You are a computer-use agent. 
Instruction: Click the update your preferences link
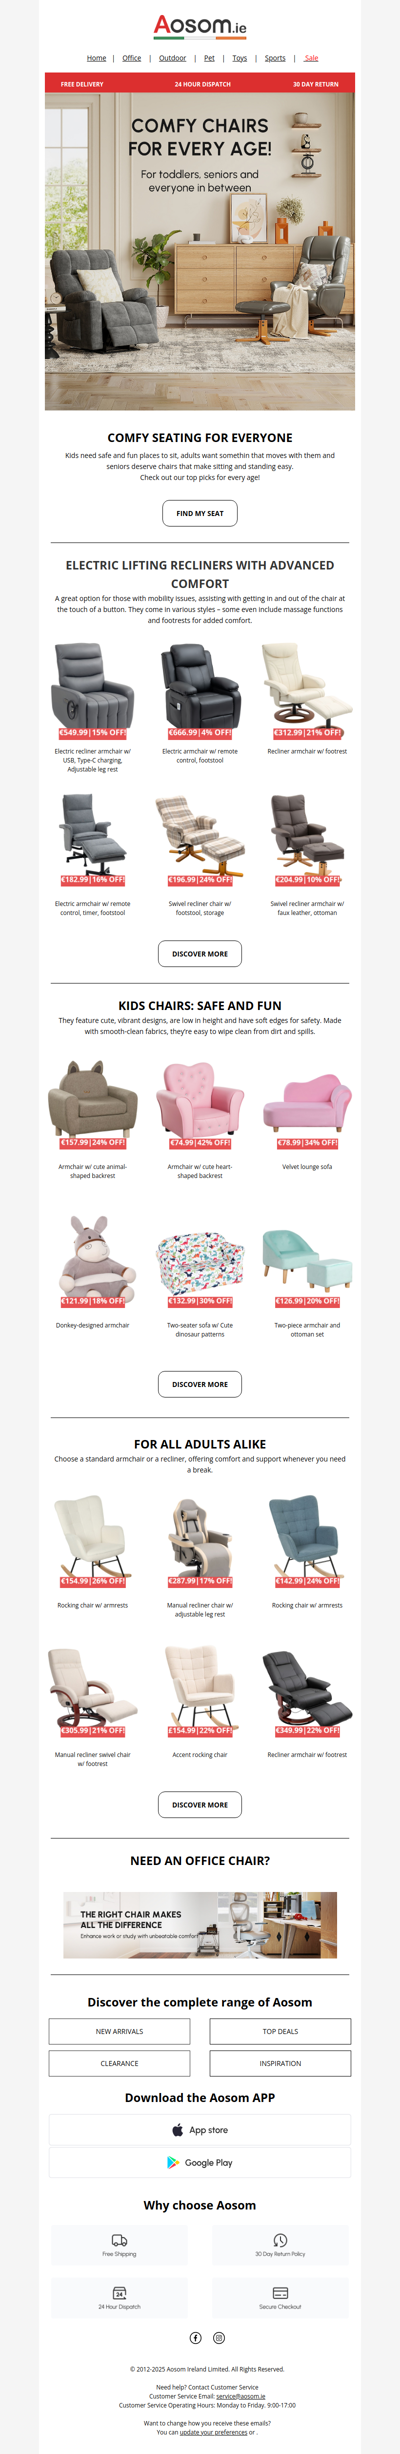click(213, 2432)
